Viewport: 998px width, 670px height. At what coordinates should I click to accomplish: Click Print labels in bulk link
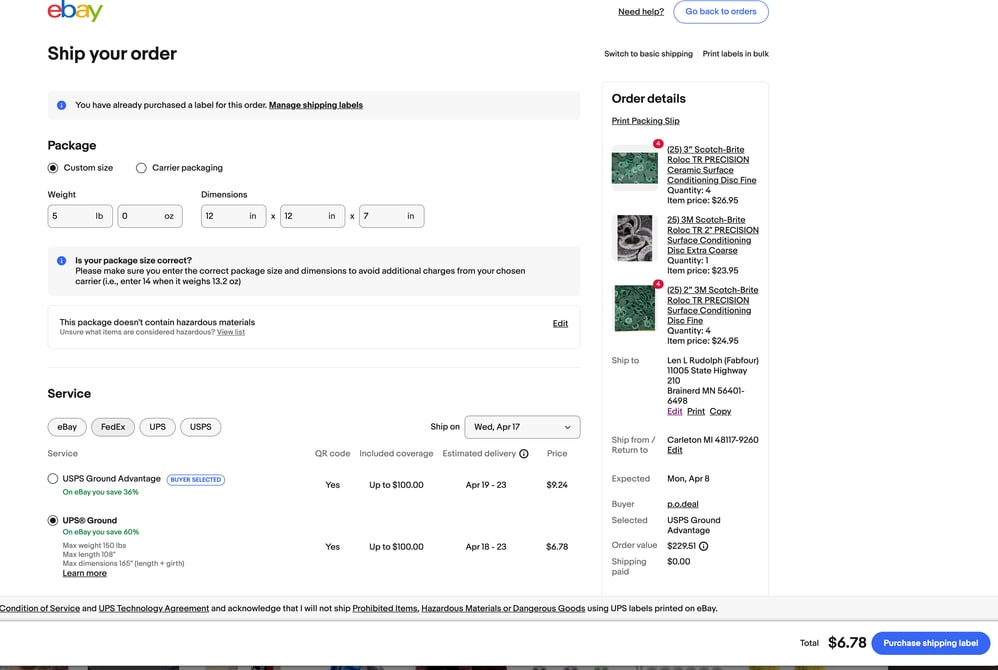click(735, 54)
